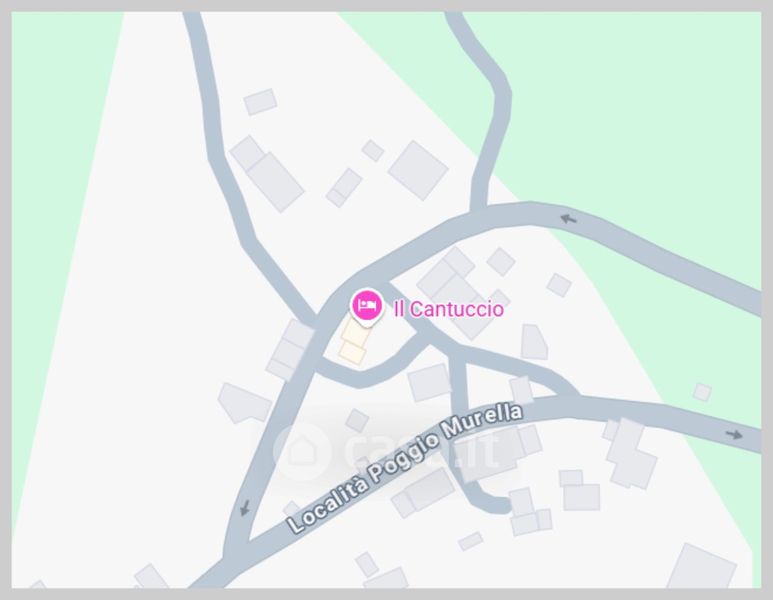Click the downward direction arrow on bottom-left road
Viewport: 773px width, 600px height.
244,508
